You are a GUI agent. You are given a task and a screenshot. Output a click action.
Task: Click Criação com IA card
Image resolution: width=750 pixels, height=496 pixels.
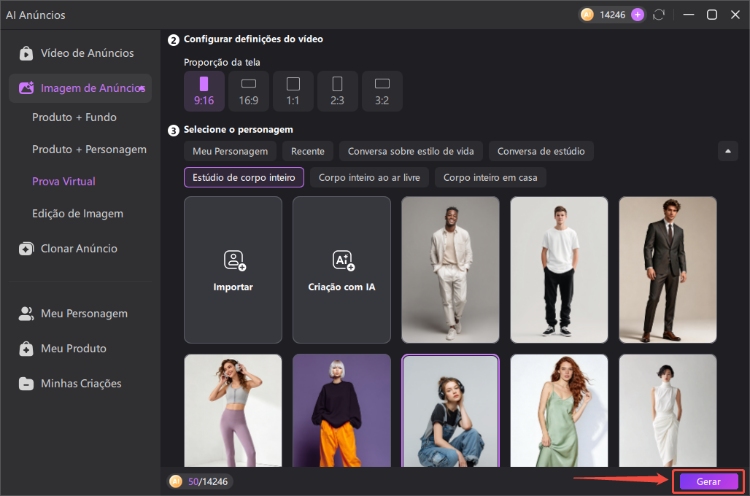point(342,270)
